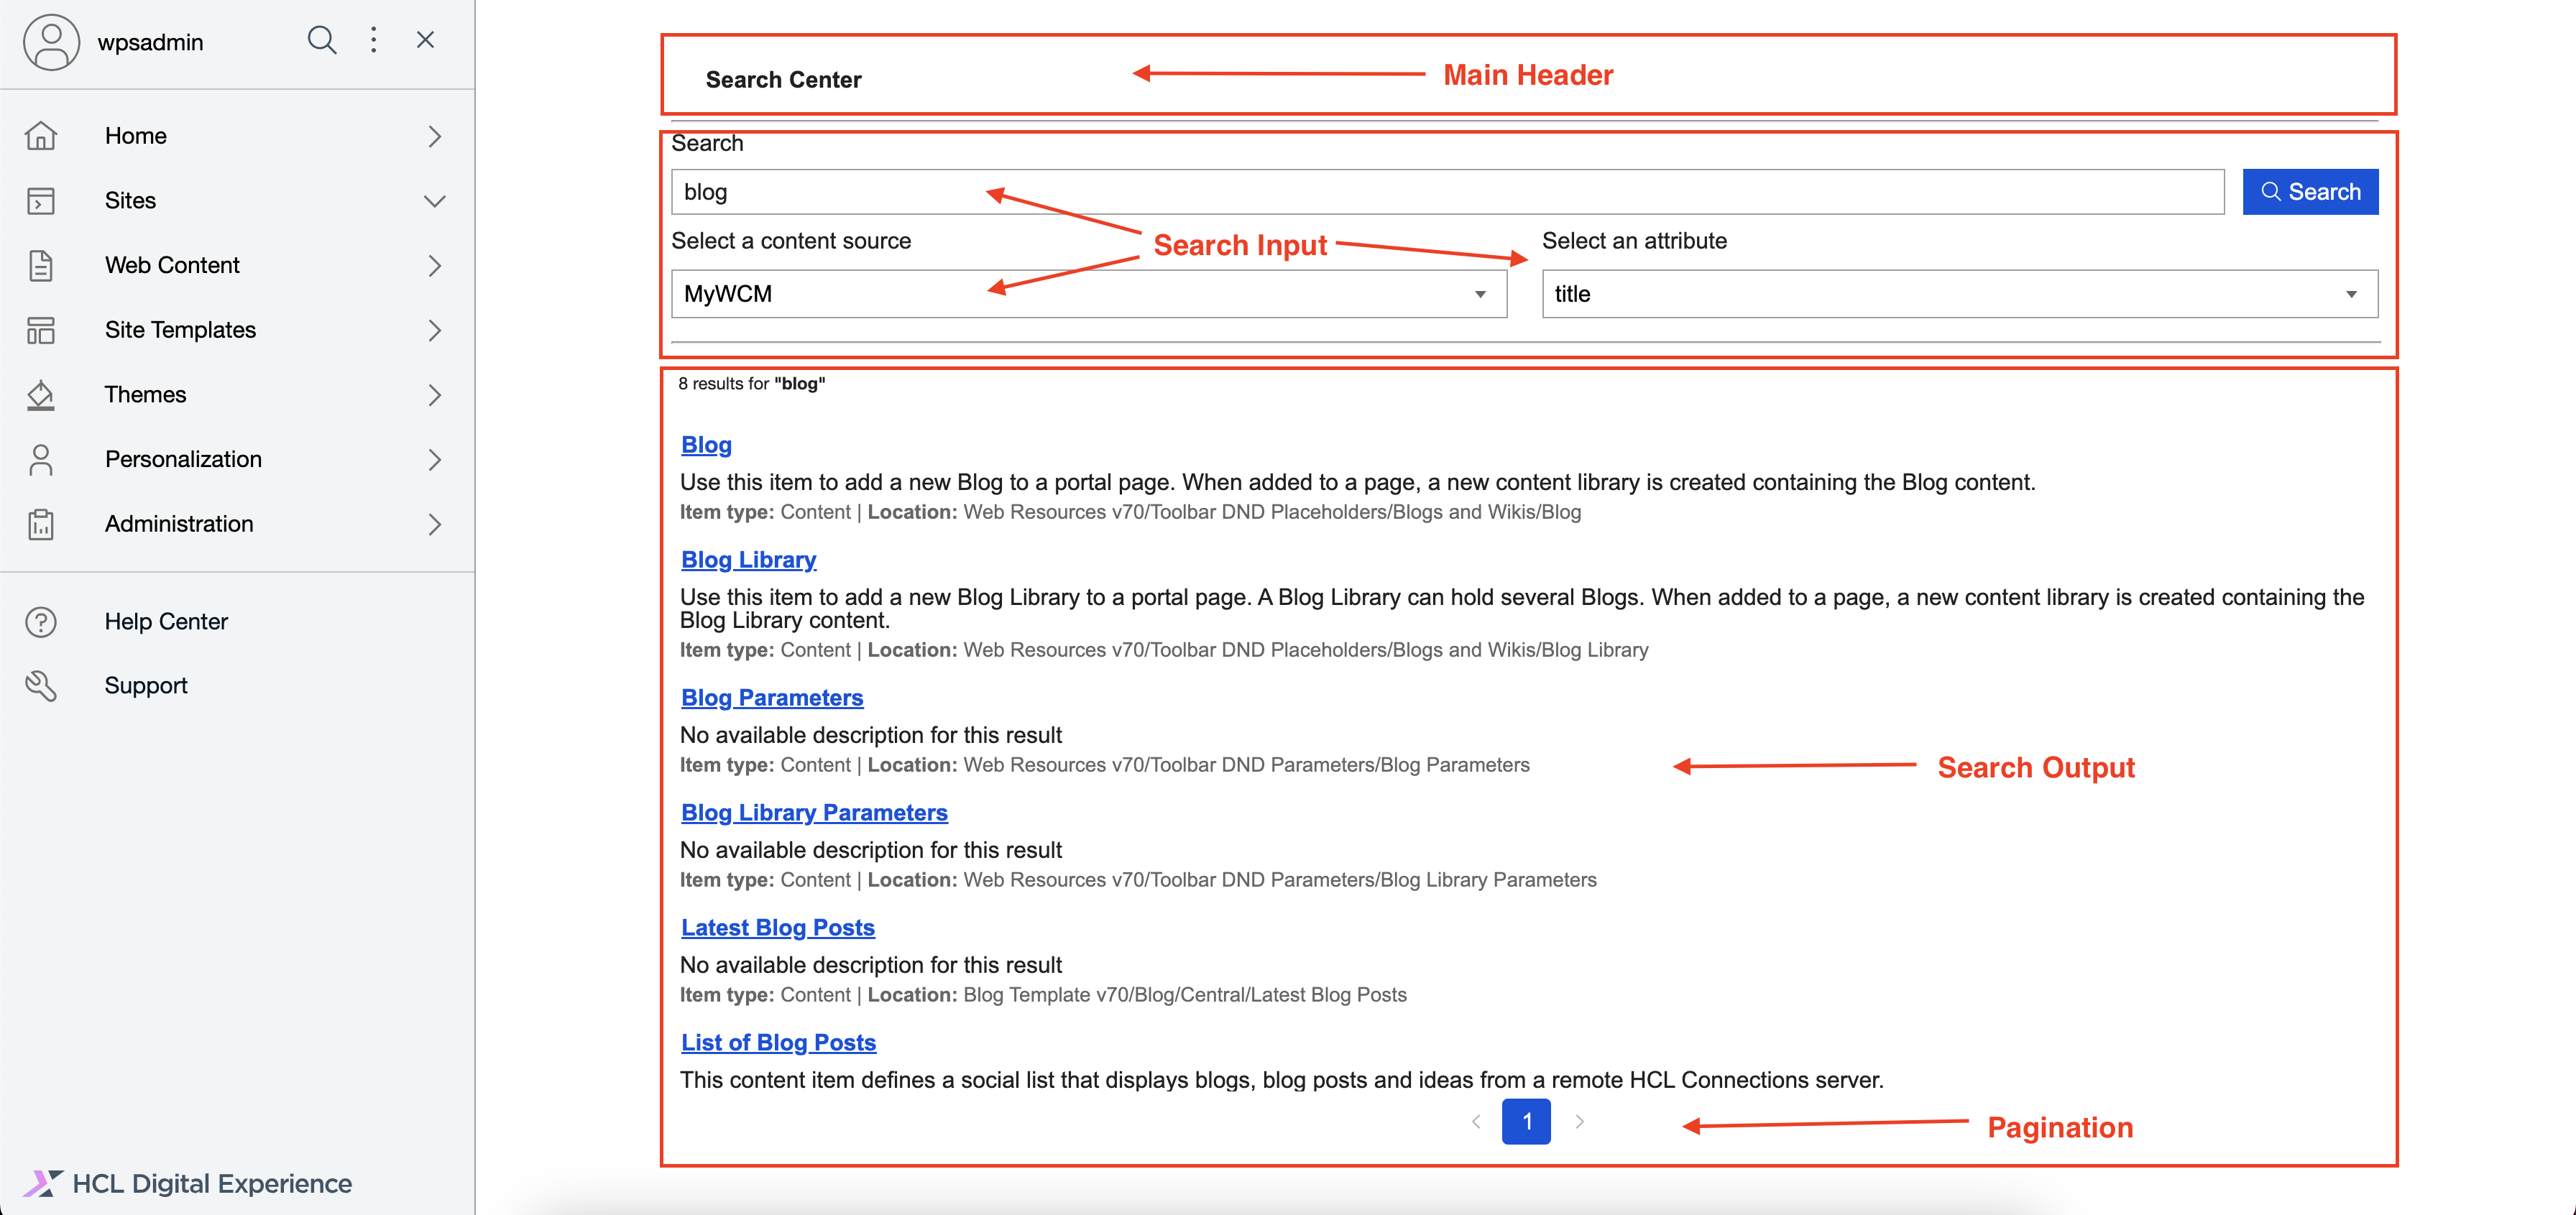This screenshot has width=2576, height=1215.
Task: Click the wpsadmin user avatar icon
Action: pos(51,42)
